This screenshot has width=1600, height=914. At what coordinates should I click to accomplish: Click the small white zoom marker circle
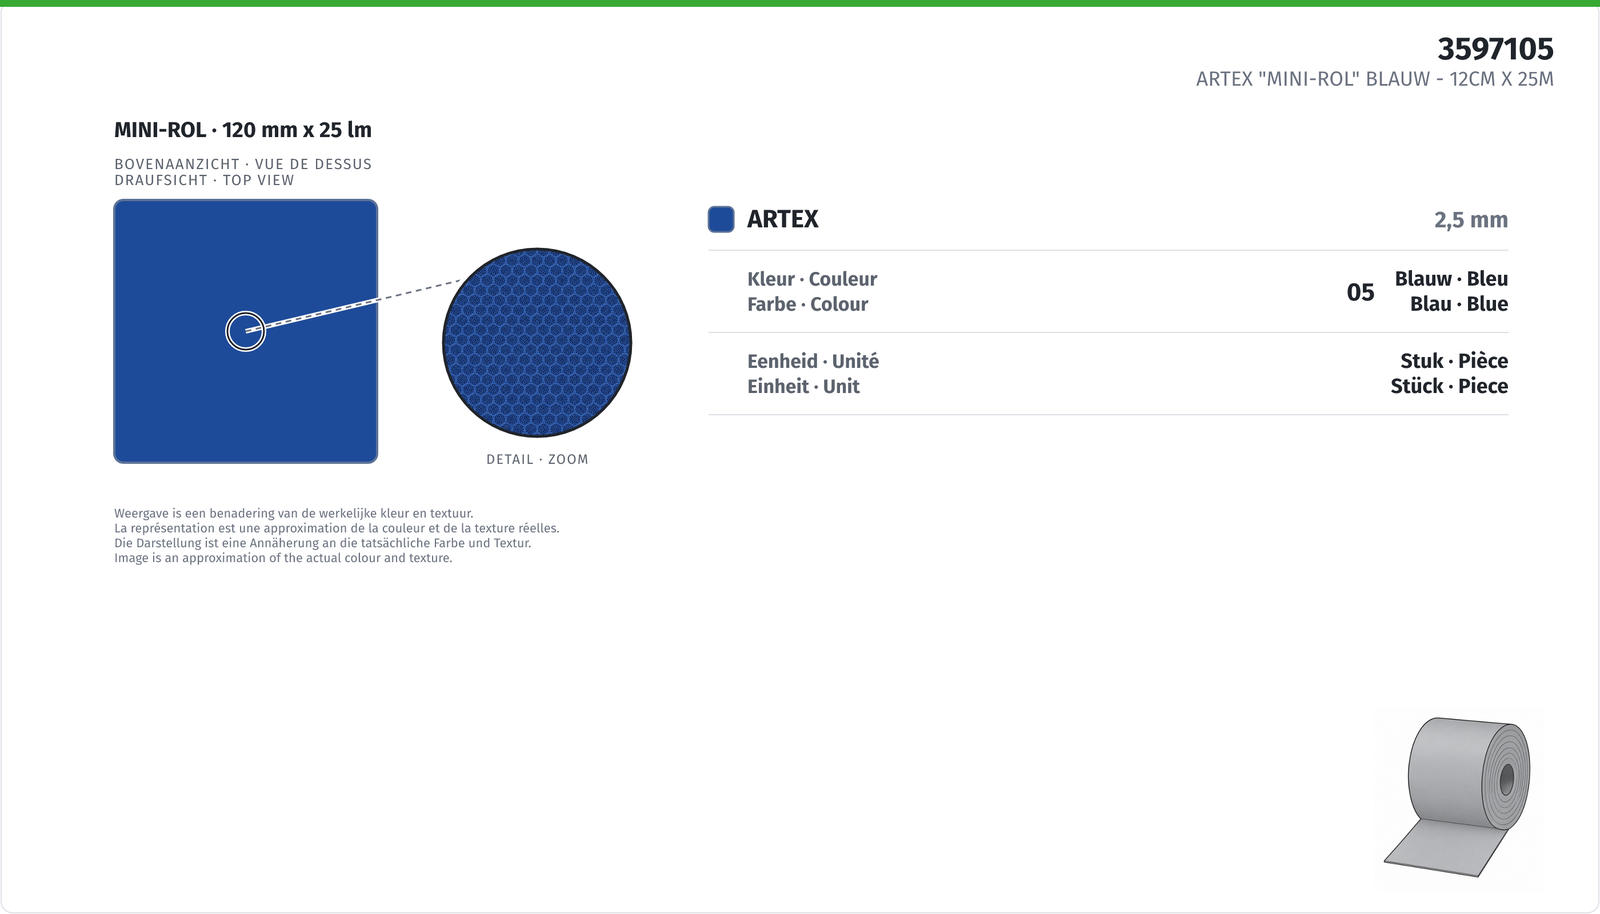[245, 331]
